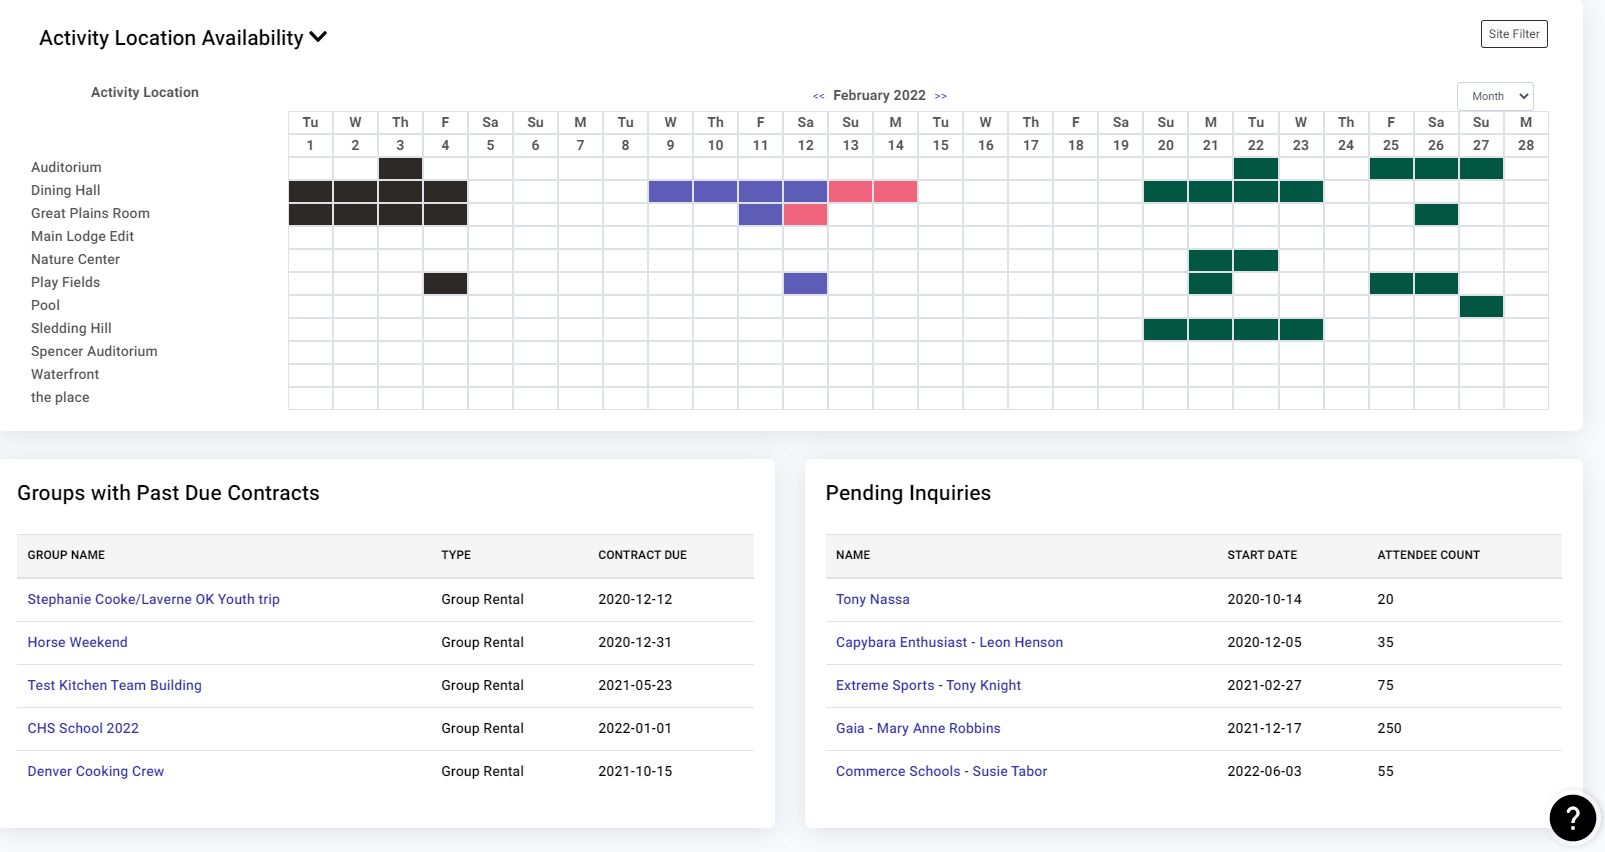Viewport: 1605px width, 852px height.
Task: Select the Sledding Hill label
Action: 71,328
